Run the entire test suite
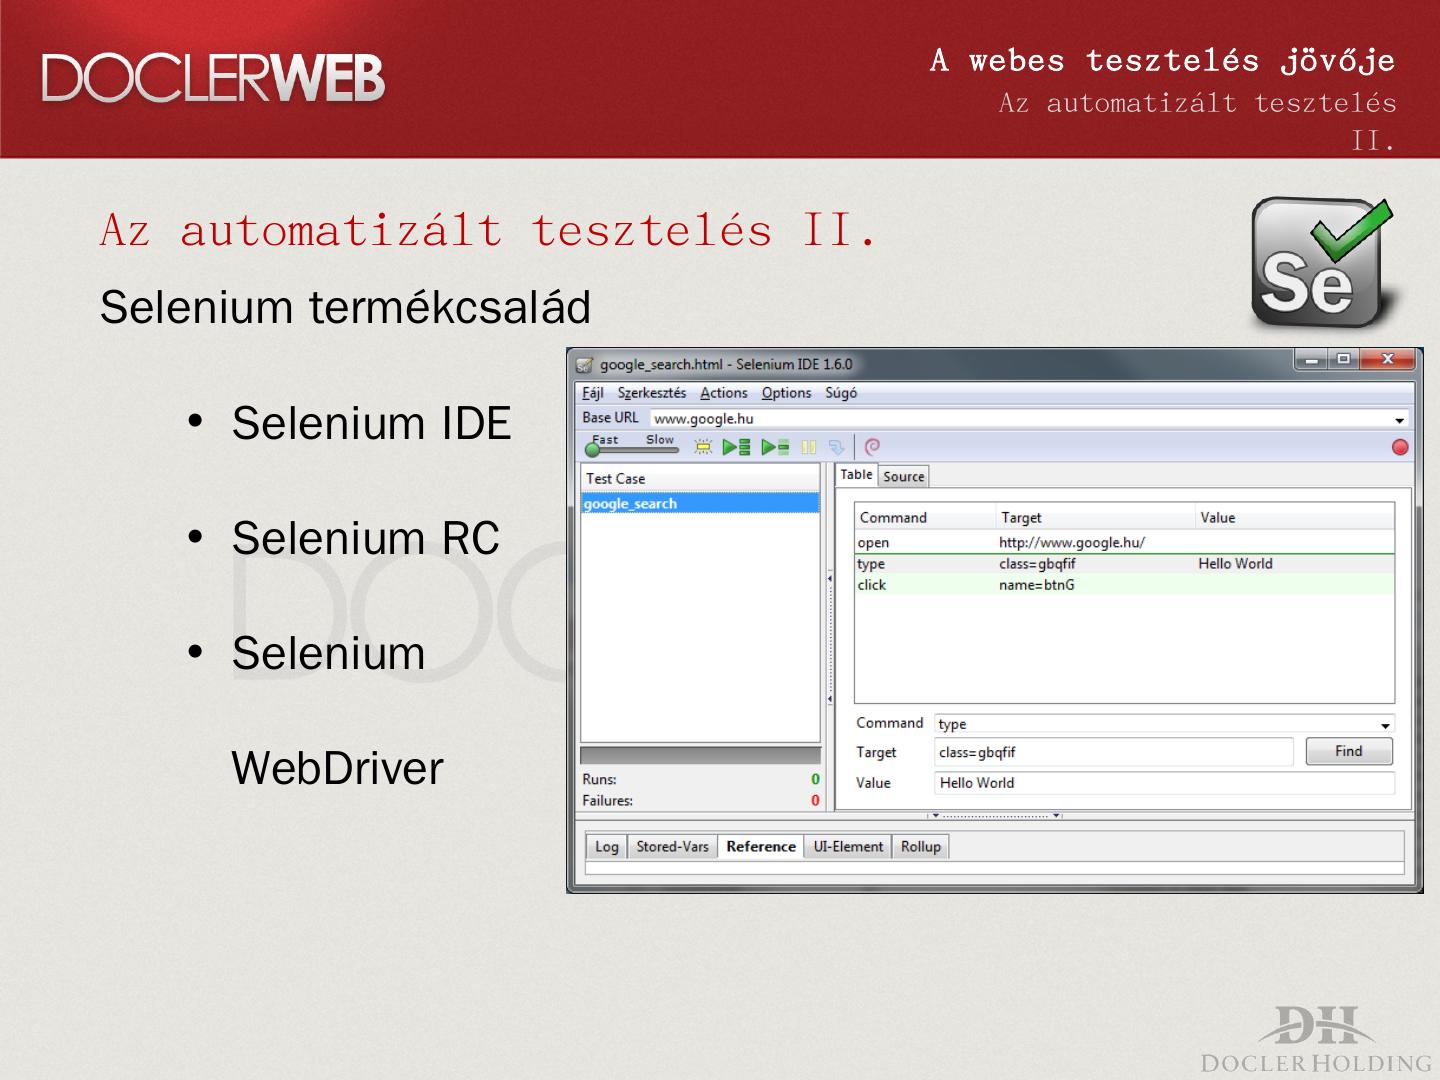The height and width of the screenshot is (1080, 1440). pyautogui.click(x=737, y=447)
